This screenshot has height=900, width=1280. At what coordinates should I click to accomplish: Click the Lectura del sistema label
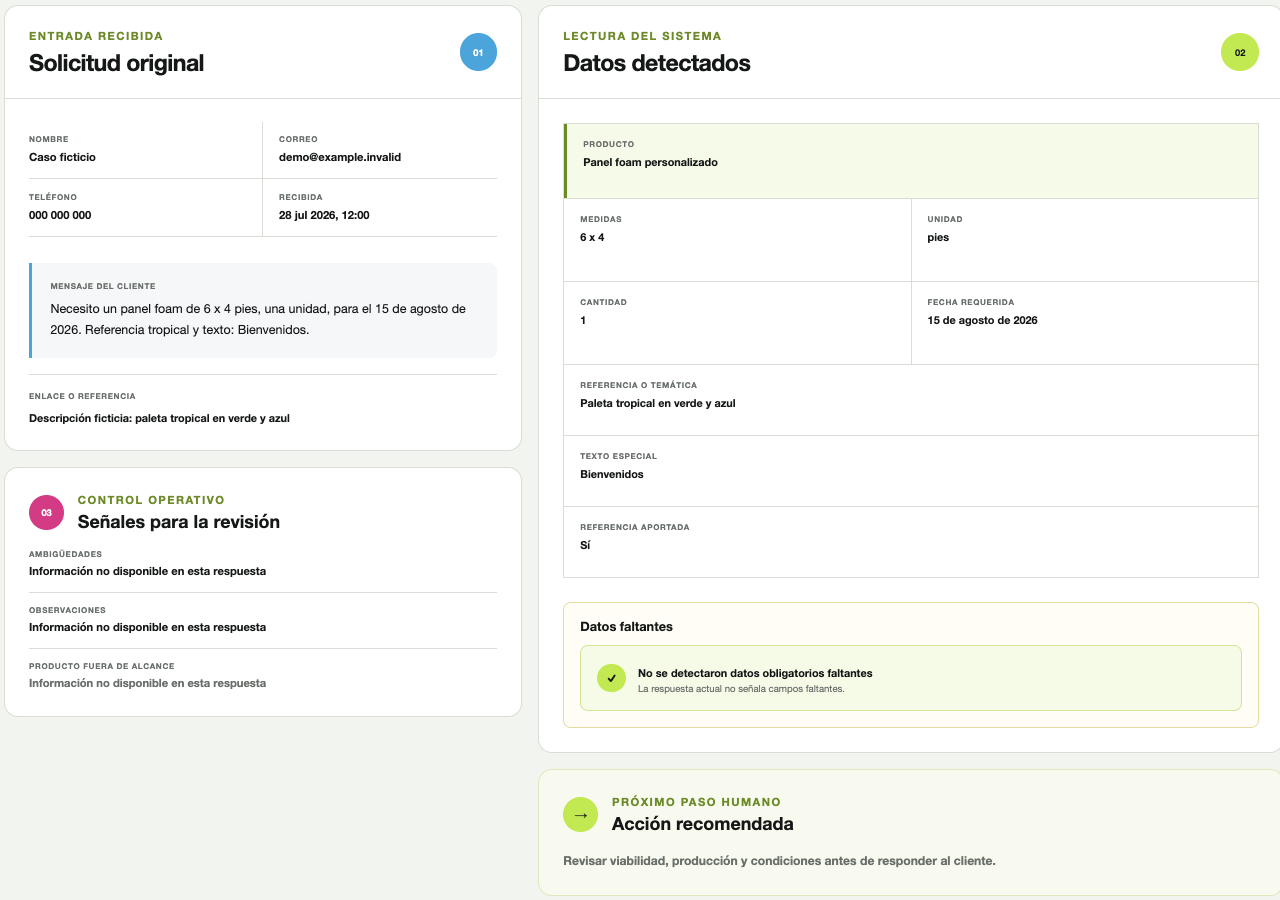tap(642, 36)
